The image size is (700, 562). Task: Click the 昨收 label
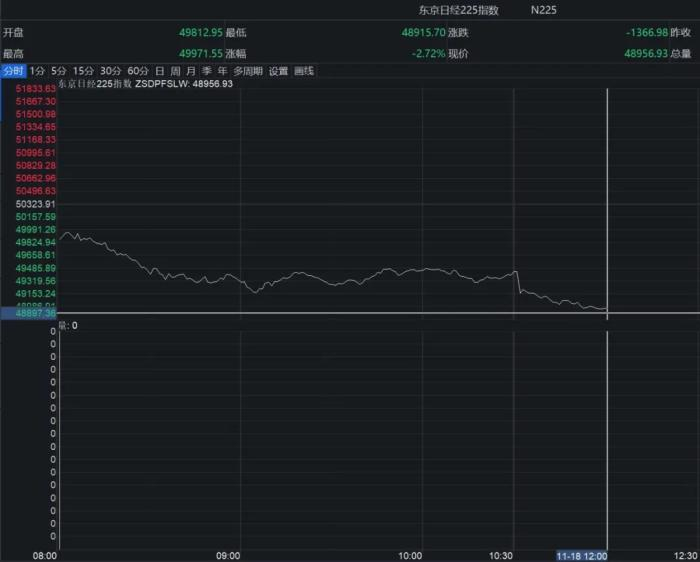coord(680,32)
